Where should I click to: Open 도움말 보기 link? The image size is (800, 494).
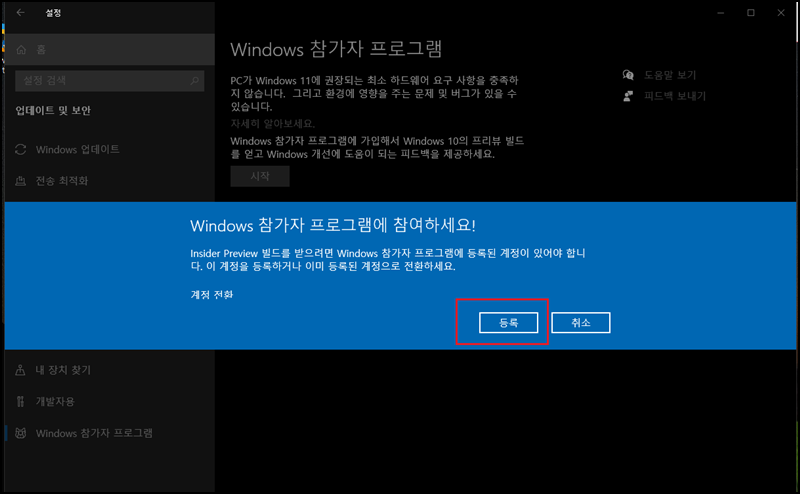[670, 75]
